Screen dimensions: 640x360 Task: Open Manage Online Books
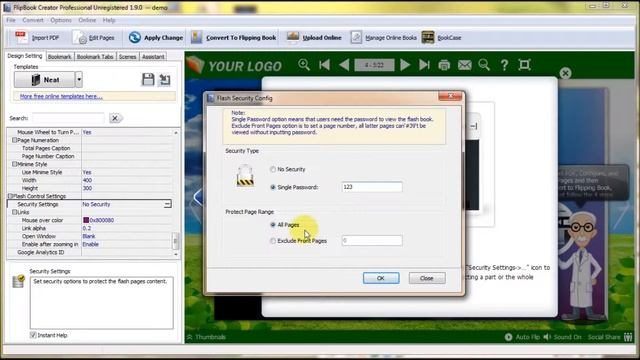pos(384,38)
